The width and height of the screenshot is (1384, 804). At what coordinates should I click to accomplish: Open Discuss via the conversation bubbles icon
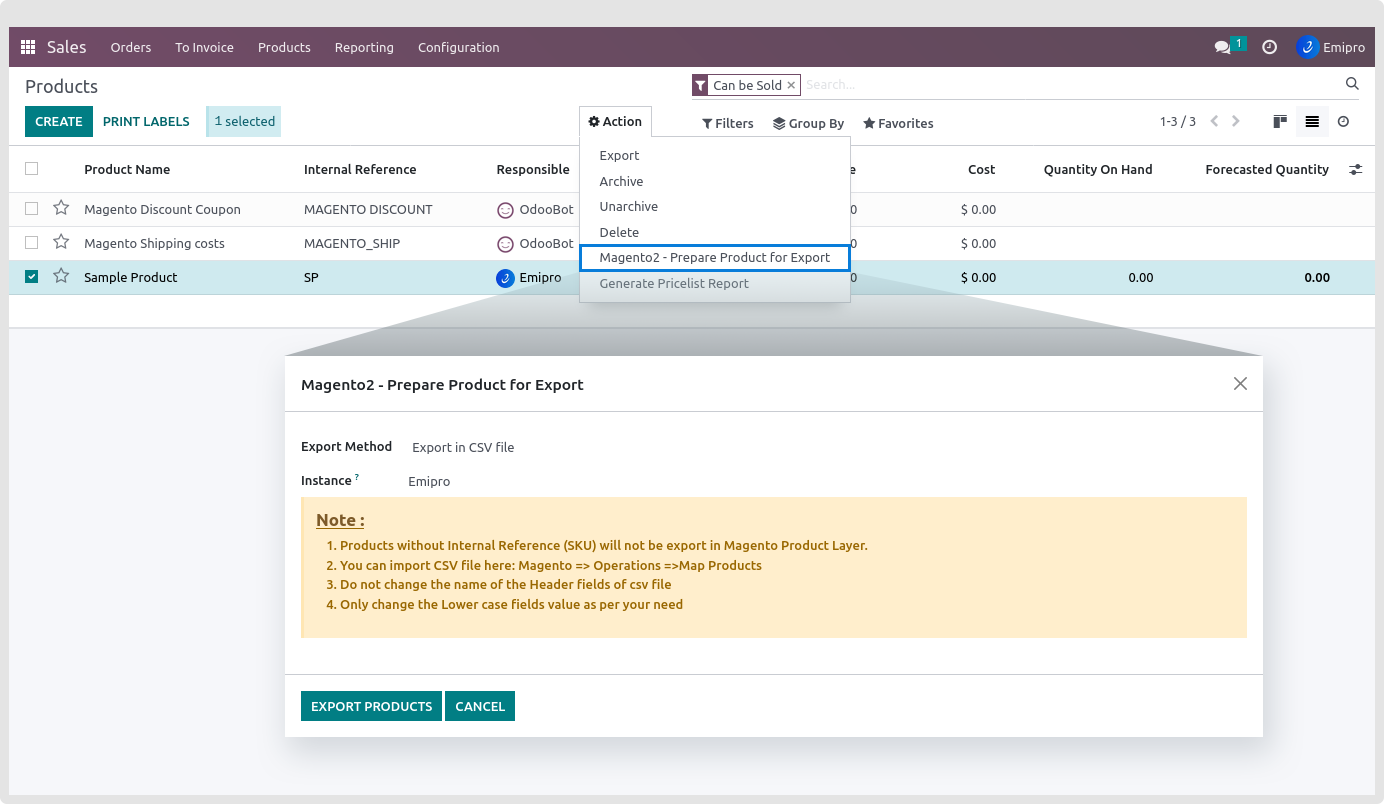[1223, 46]
